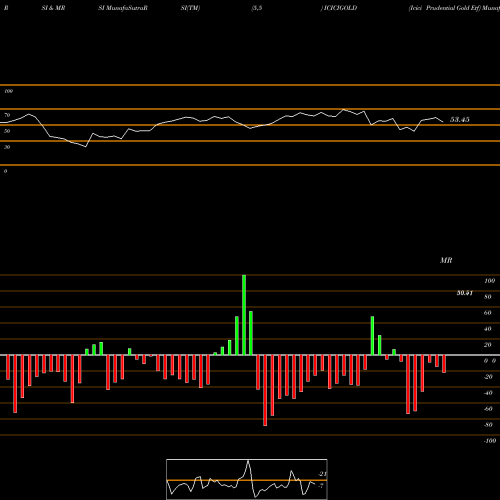
Task: Click the ')ICICIGOLD' symbol text
Action: pos(339,8)
